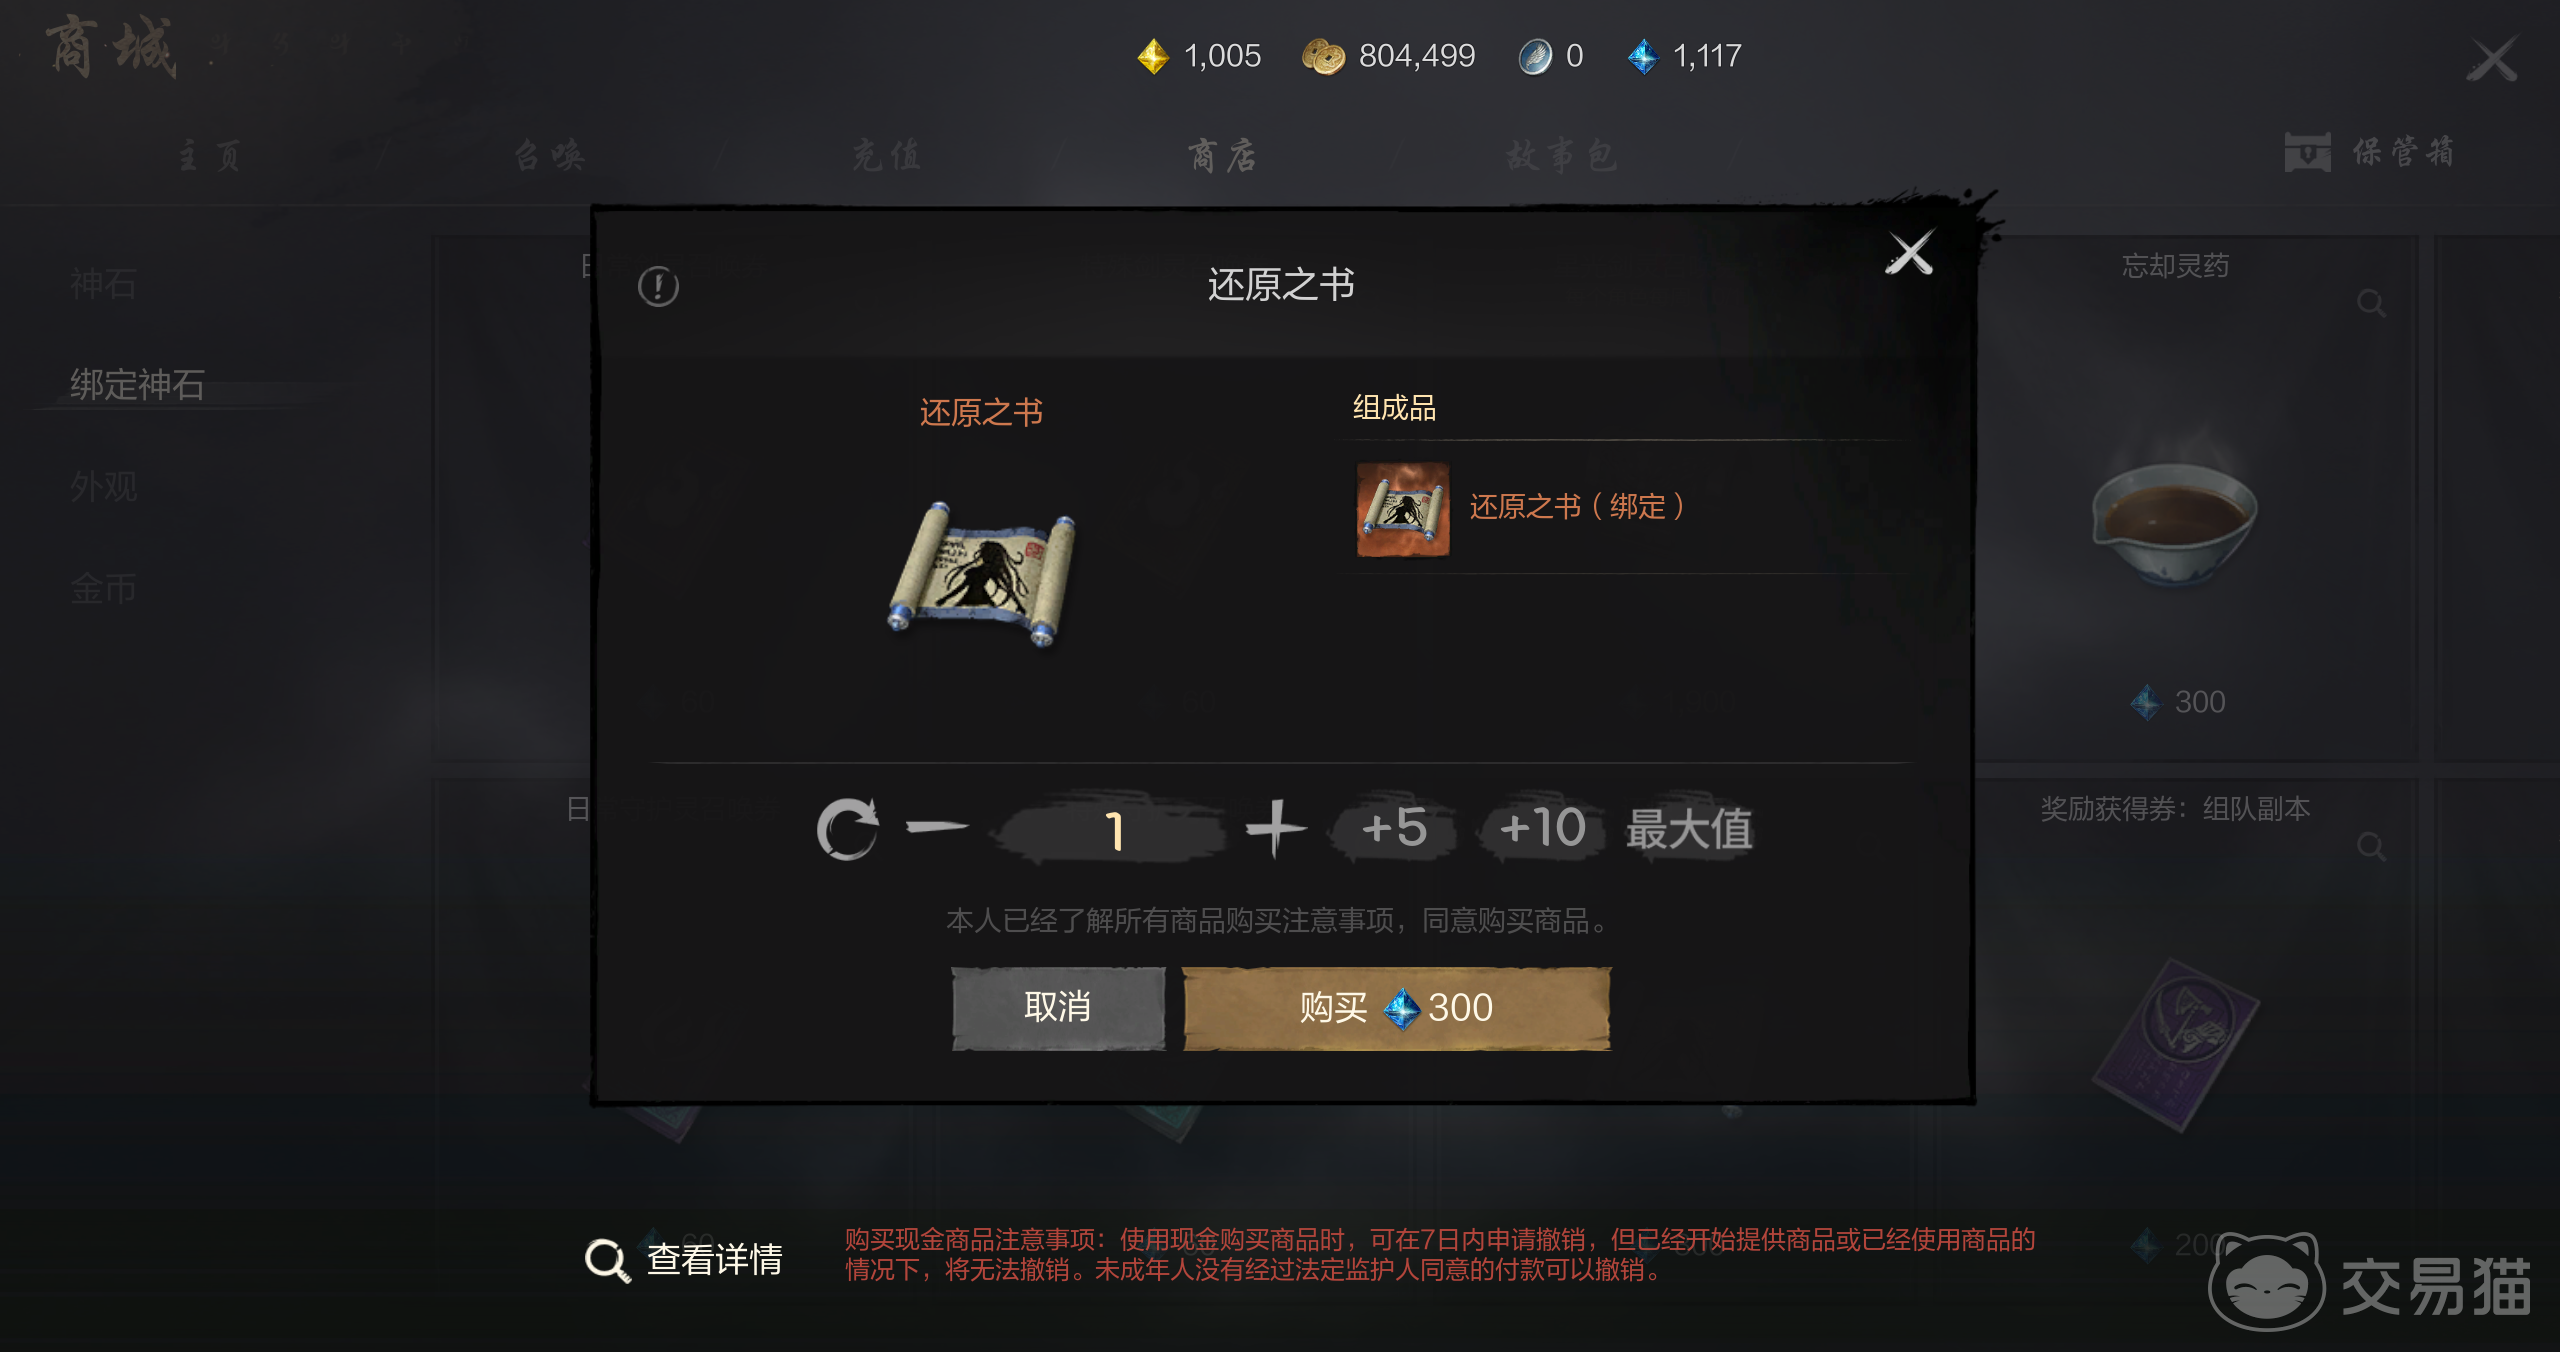Image resolution: width=2560 pixels, height=1352 pixels.
Task: Click the gold coins currency icon
Action: coord(1323,56)
